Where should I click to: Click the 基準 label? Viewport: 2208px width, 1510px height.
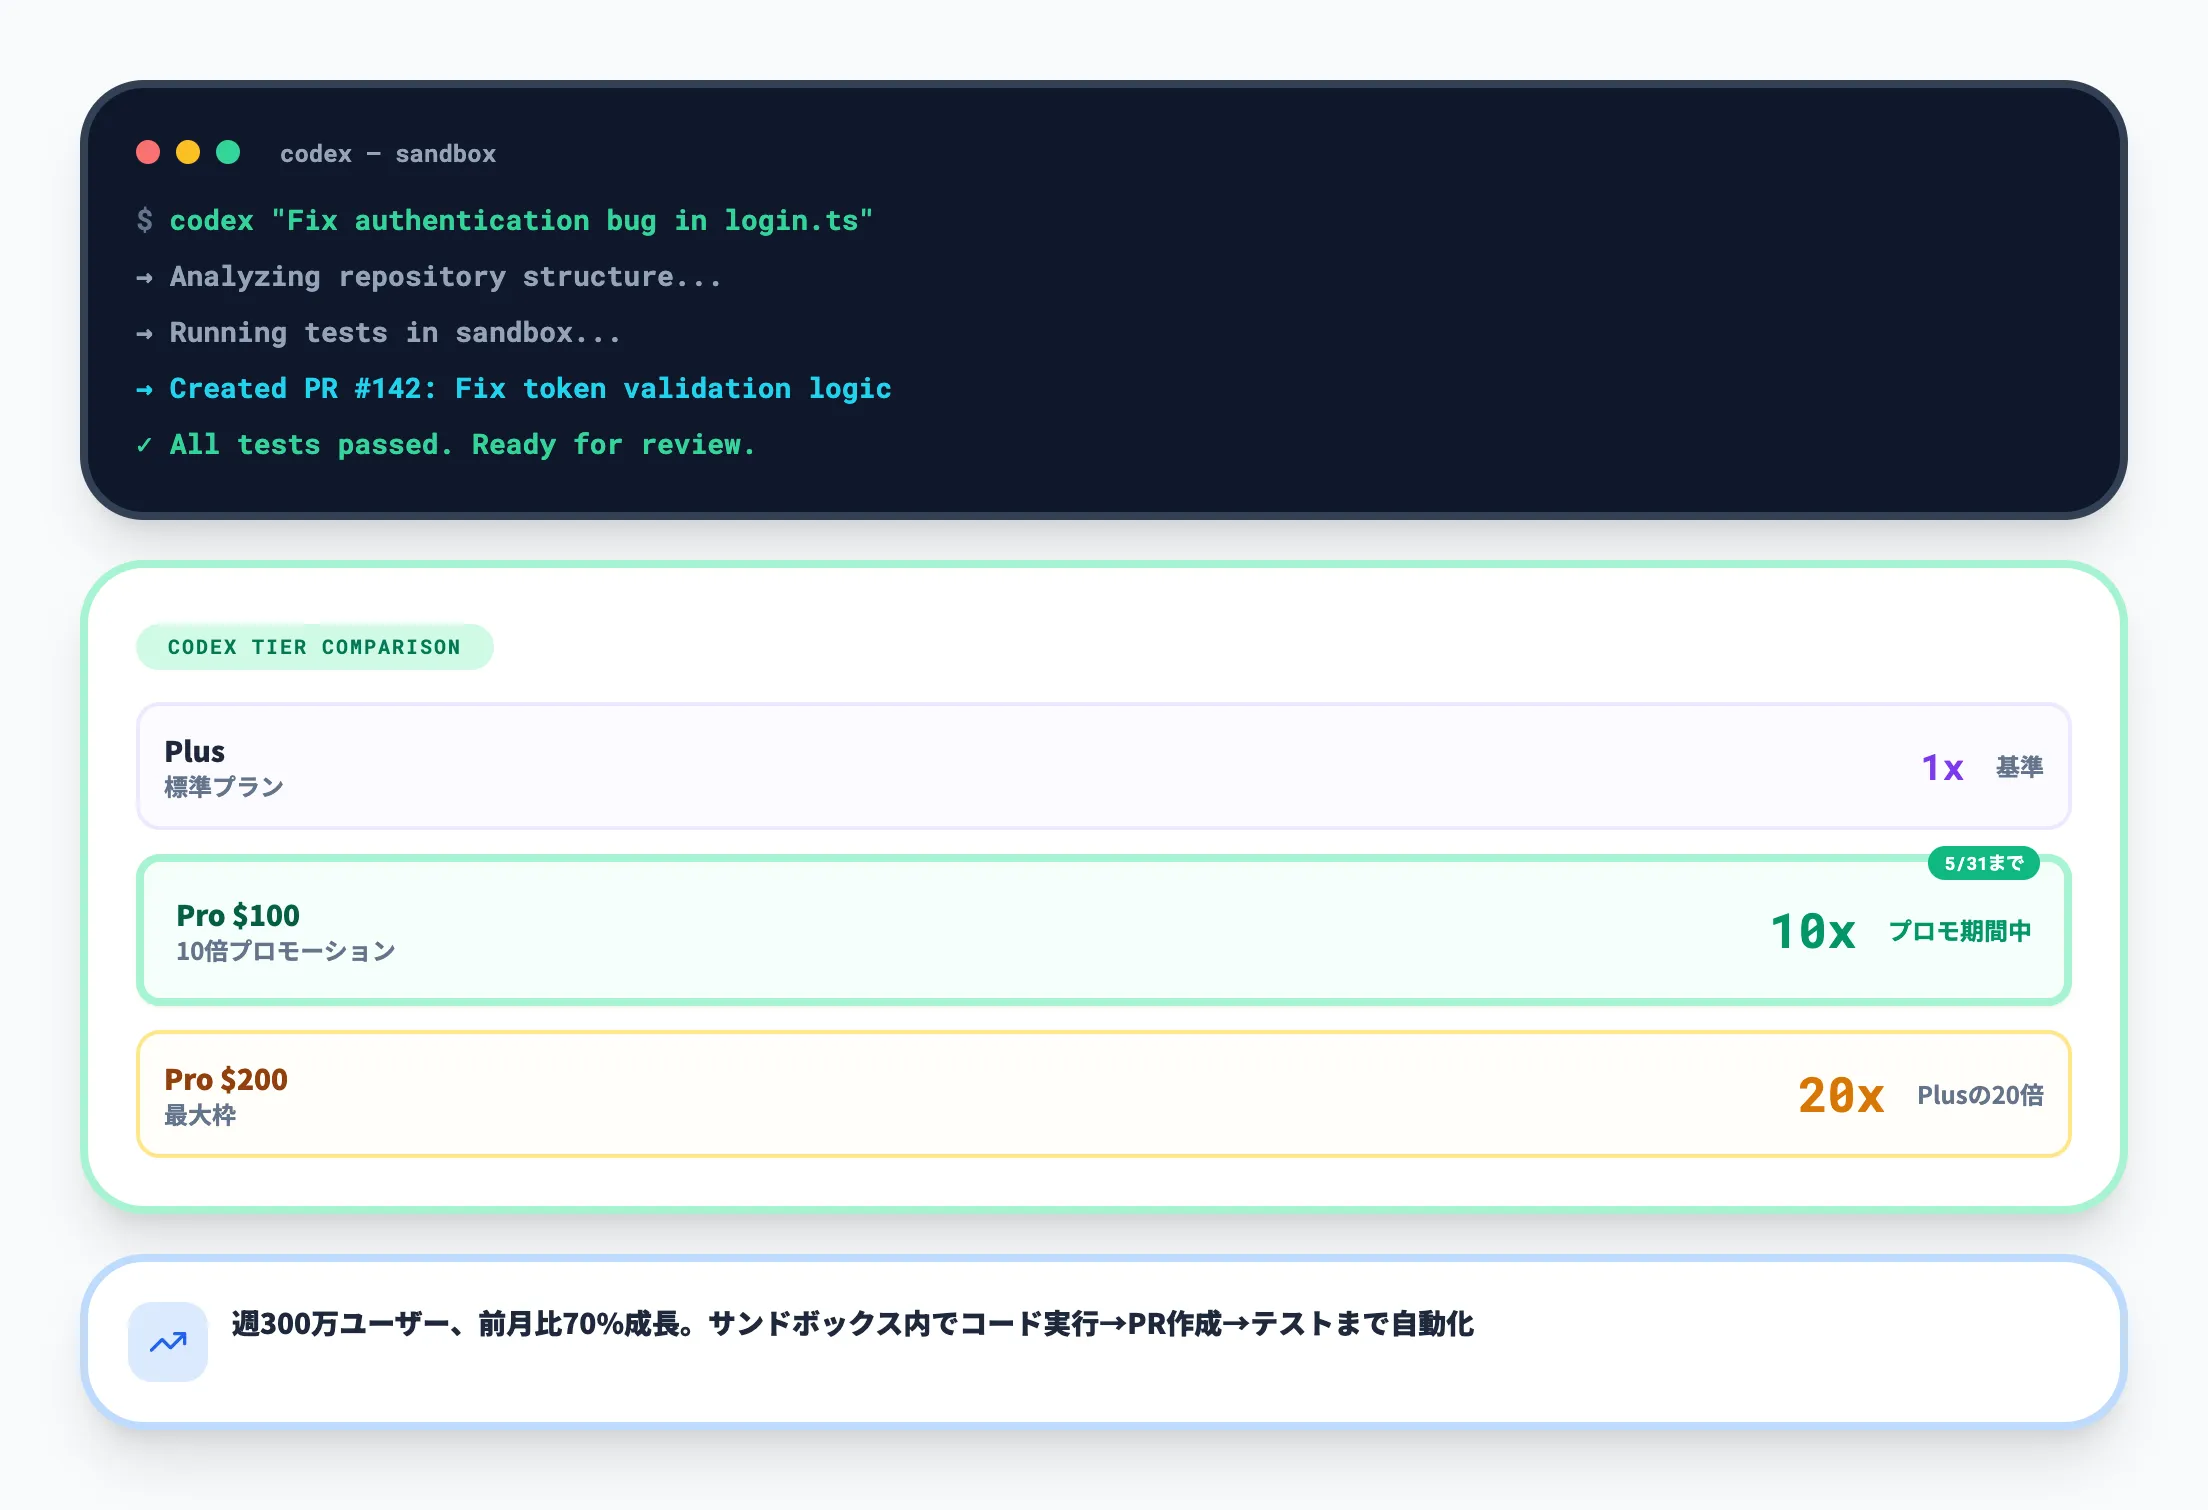[x=2019, y=767]
